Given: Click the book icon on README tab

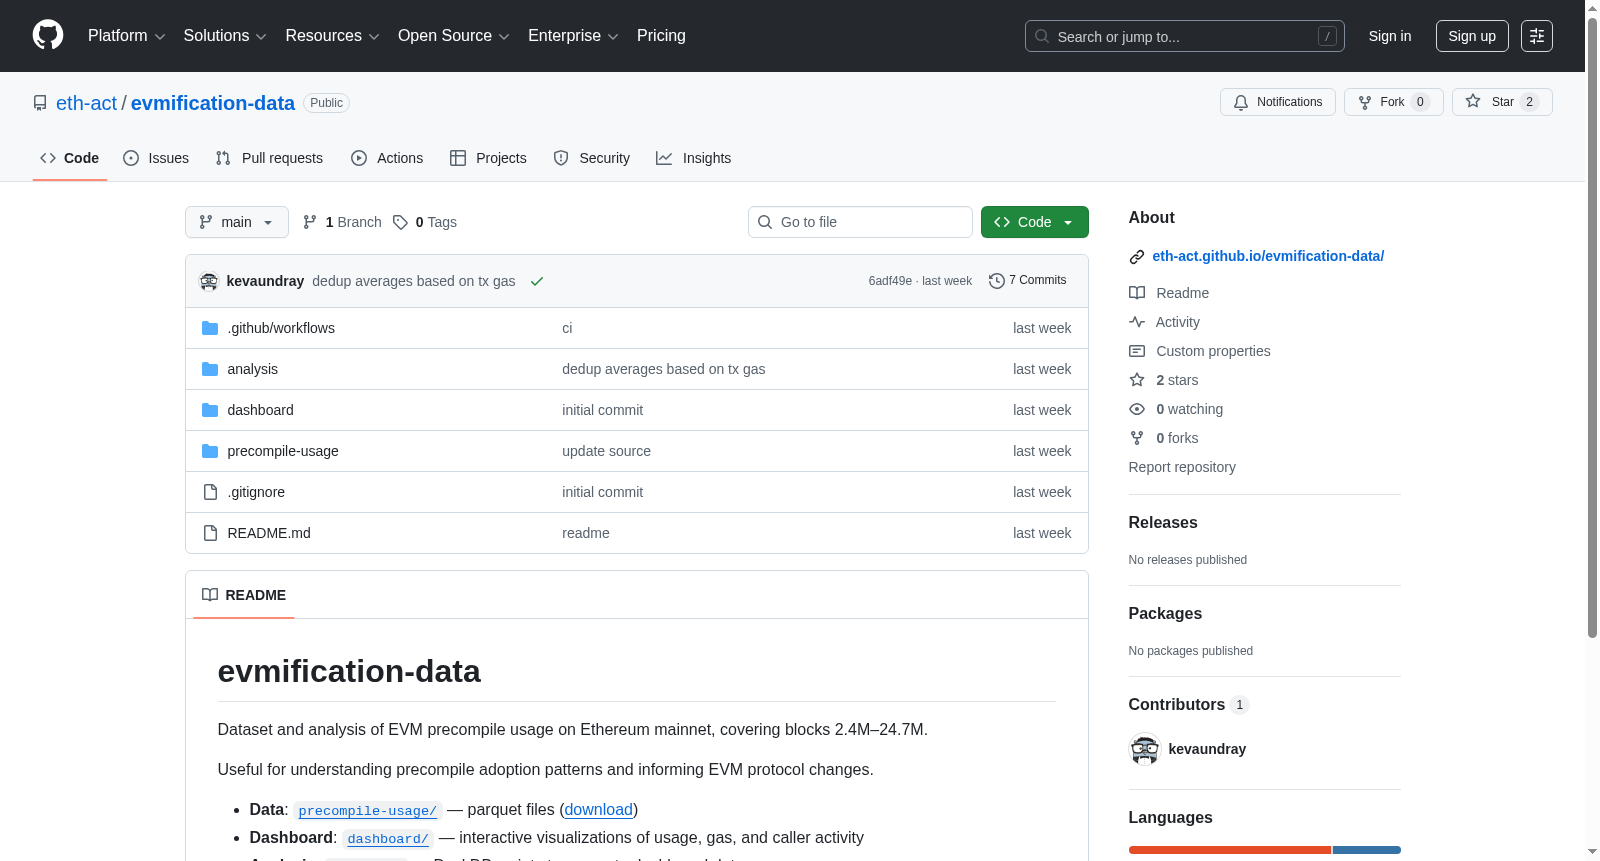Looking at the screenshot, I should [x=210, y=595].
